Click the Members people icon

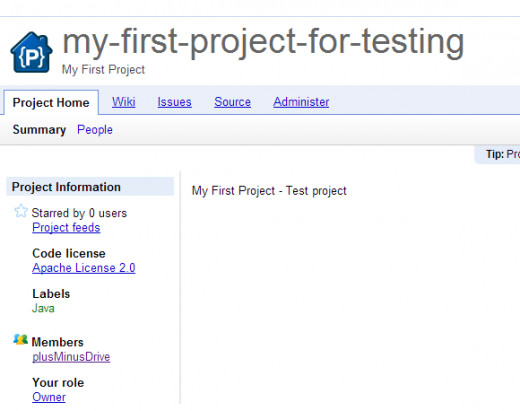click(20, 340)
